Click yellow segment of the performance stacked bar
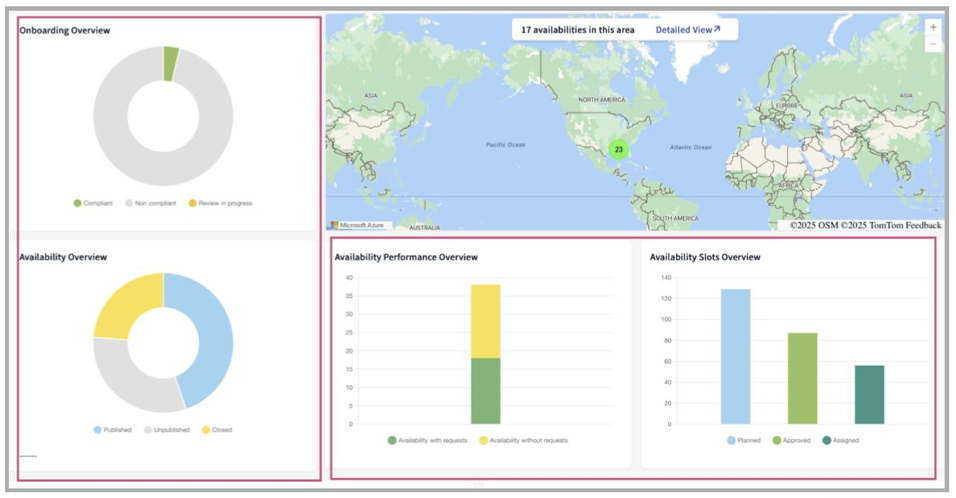 click(485, 321)
